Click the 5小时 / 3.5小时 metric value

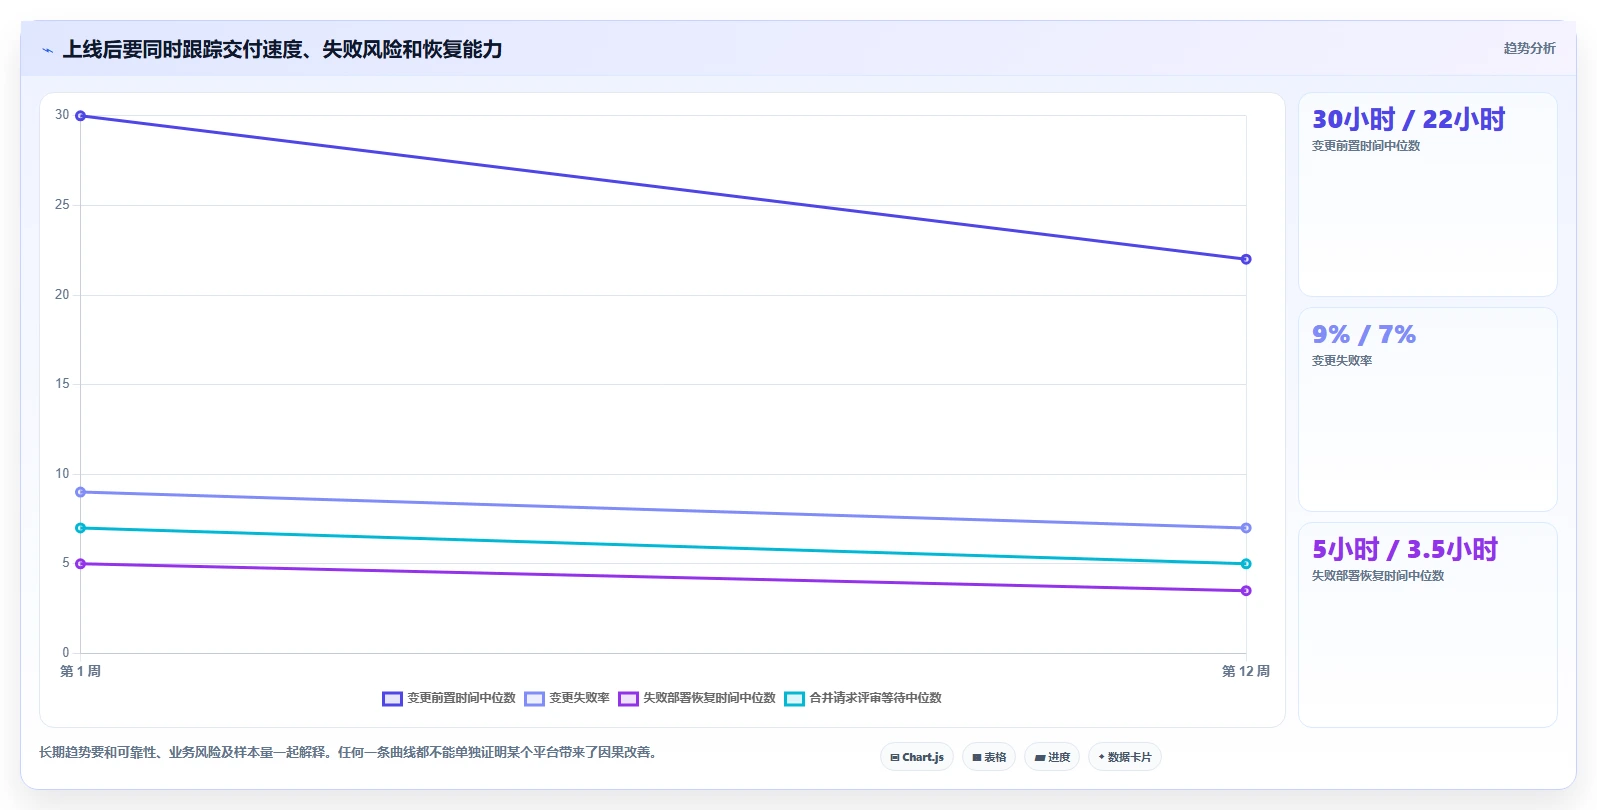point(1405,549)
